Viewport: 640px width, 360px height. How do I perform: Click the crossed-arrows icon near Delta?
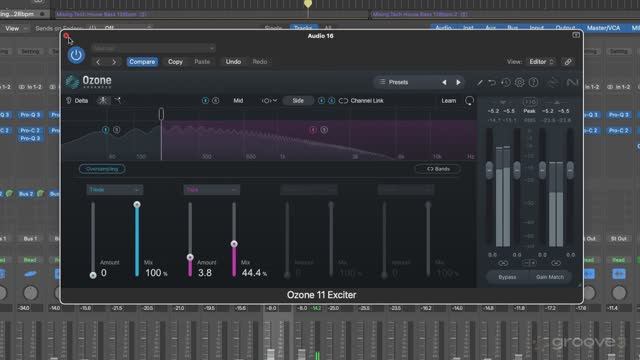point(118,100)
